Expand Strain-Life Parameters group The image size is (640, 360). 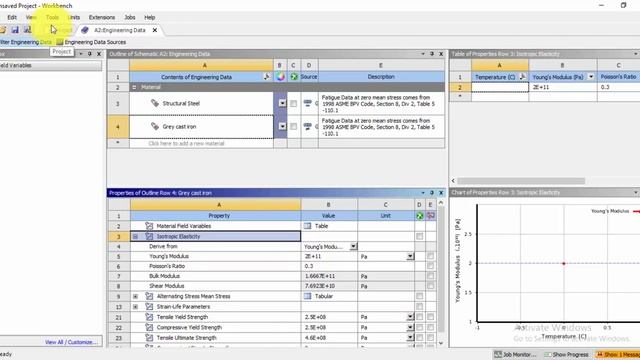[135, 307]
